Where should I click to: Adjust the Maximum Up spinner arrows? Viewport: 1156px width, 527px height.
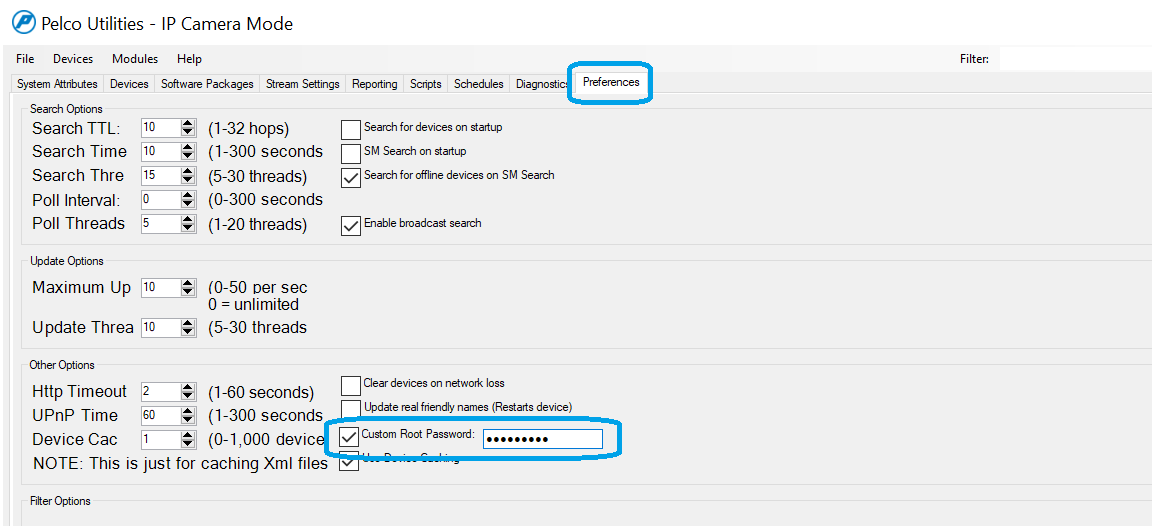pos(188,288)
